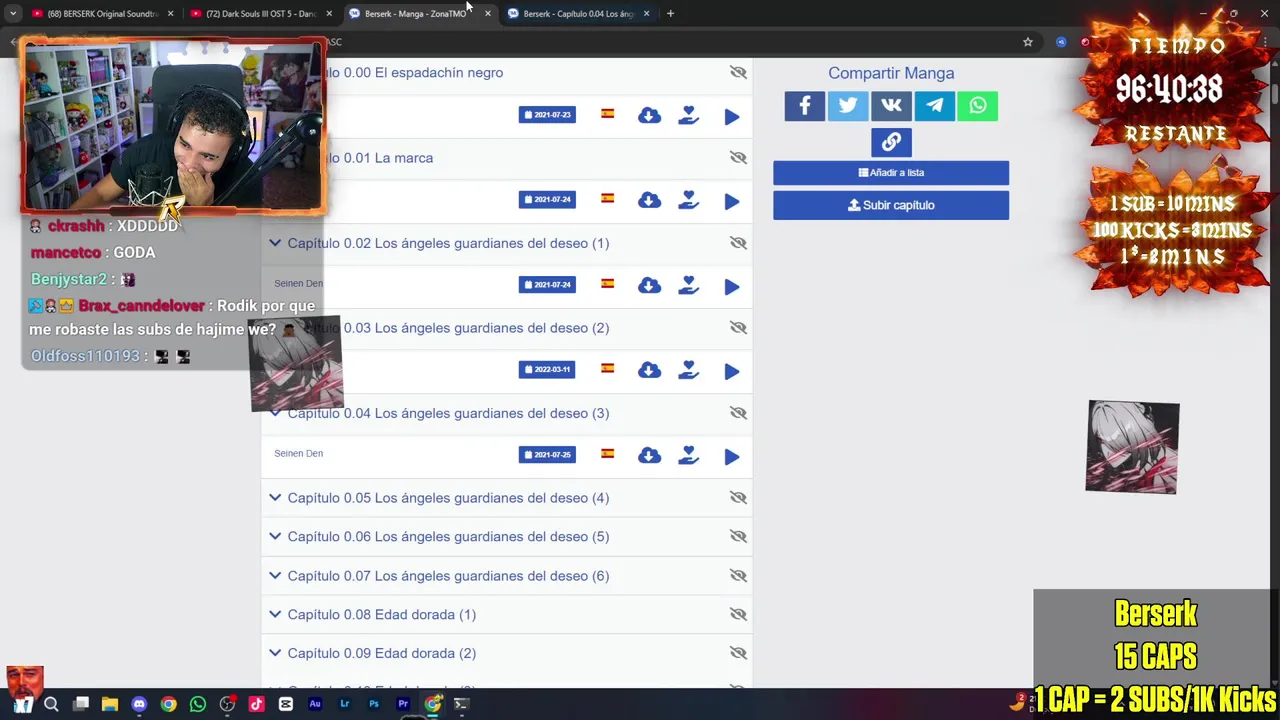The height and width of the screenshot is (720, 1280).
Task: Download chapter 0.04 upload dated 2021-07-25
Action: tap(649, 456)
